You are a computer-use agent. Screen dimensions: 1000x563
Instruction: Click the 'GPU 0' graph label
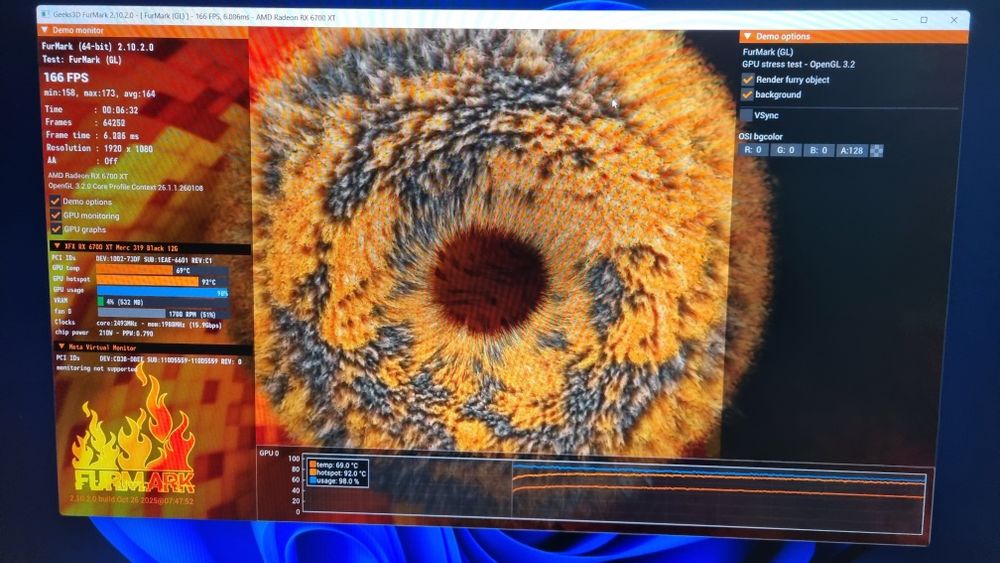[x=269, y=453]
